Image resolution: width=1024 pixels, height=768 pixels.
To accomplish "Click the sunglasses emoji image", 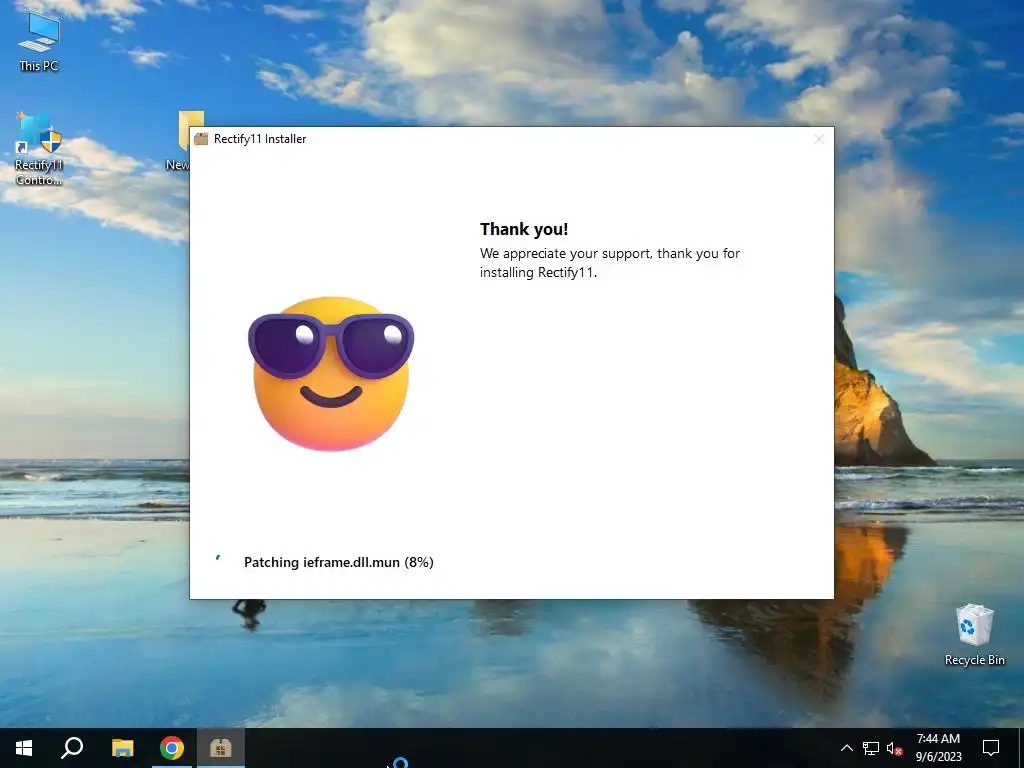I will [331, 373].
